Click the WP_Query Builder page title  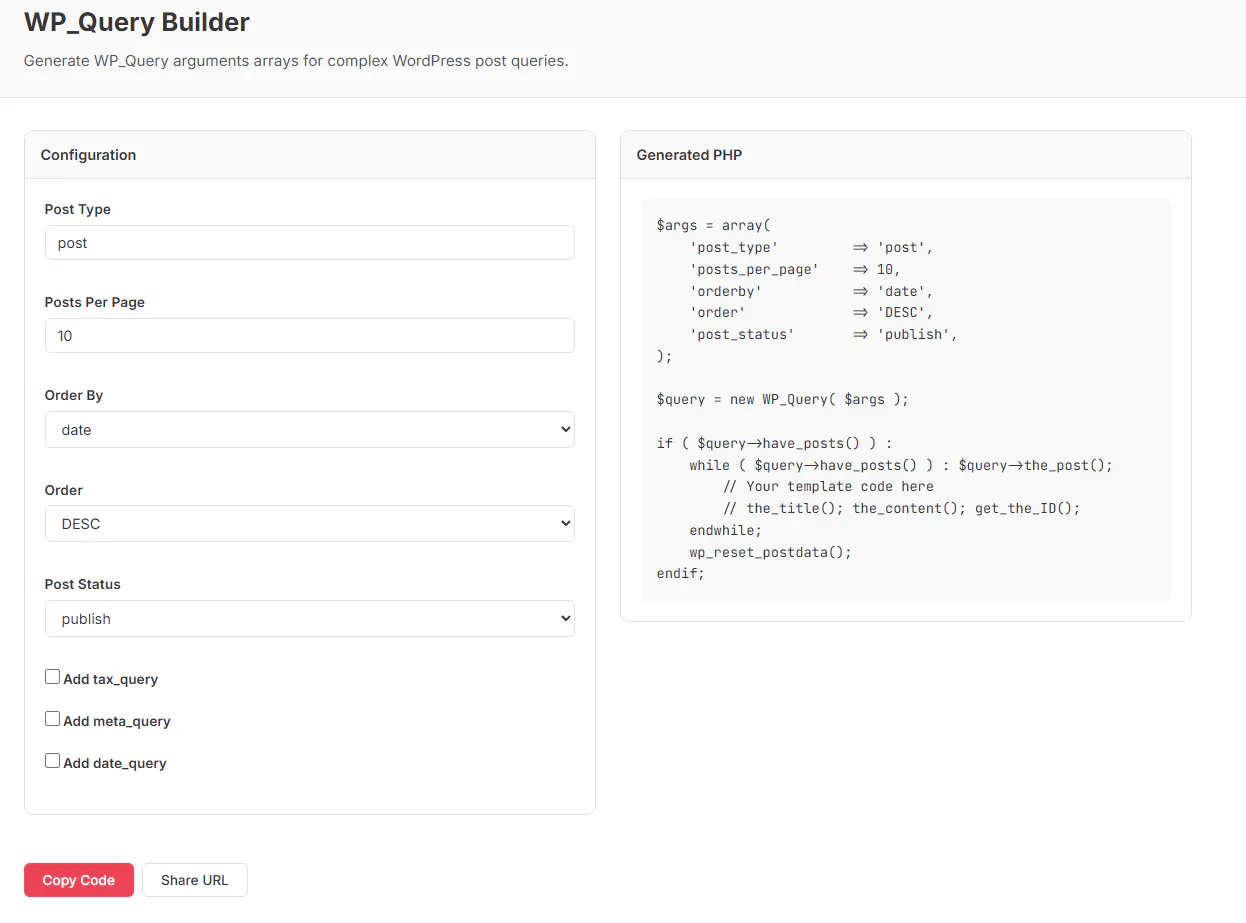click(137, 21)
